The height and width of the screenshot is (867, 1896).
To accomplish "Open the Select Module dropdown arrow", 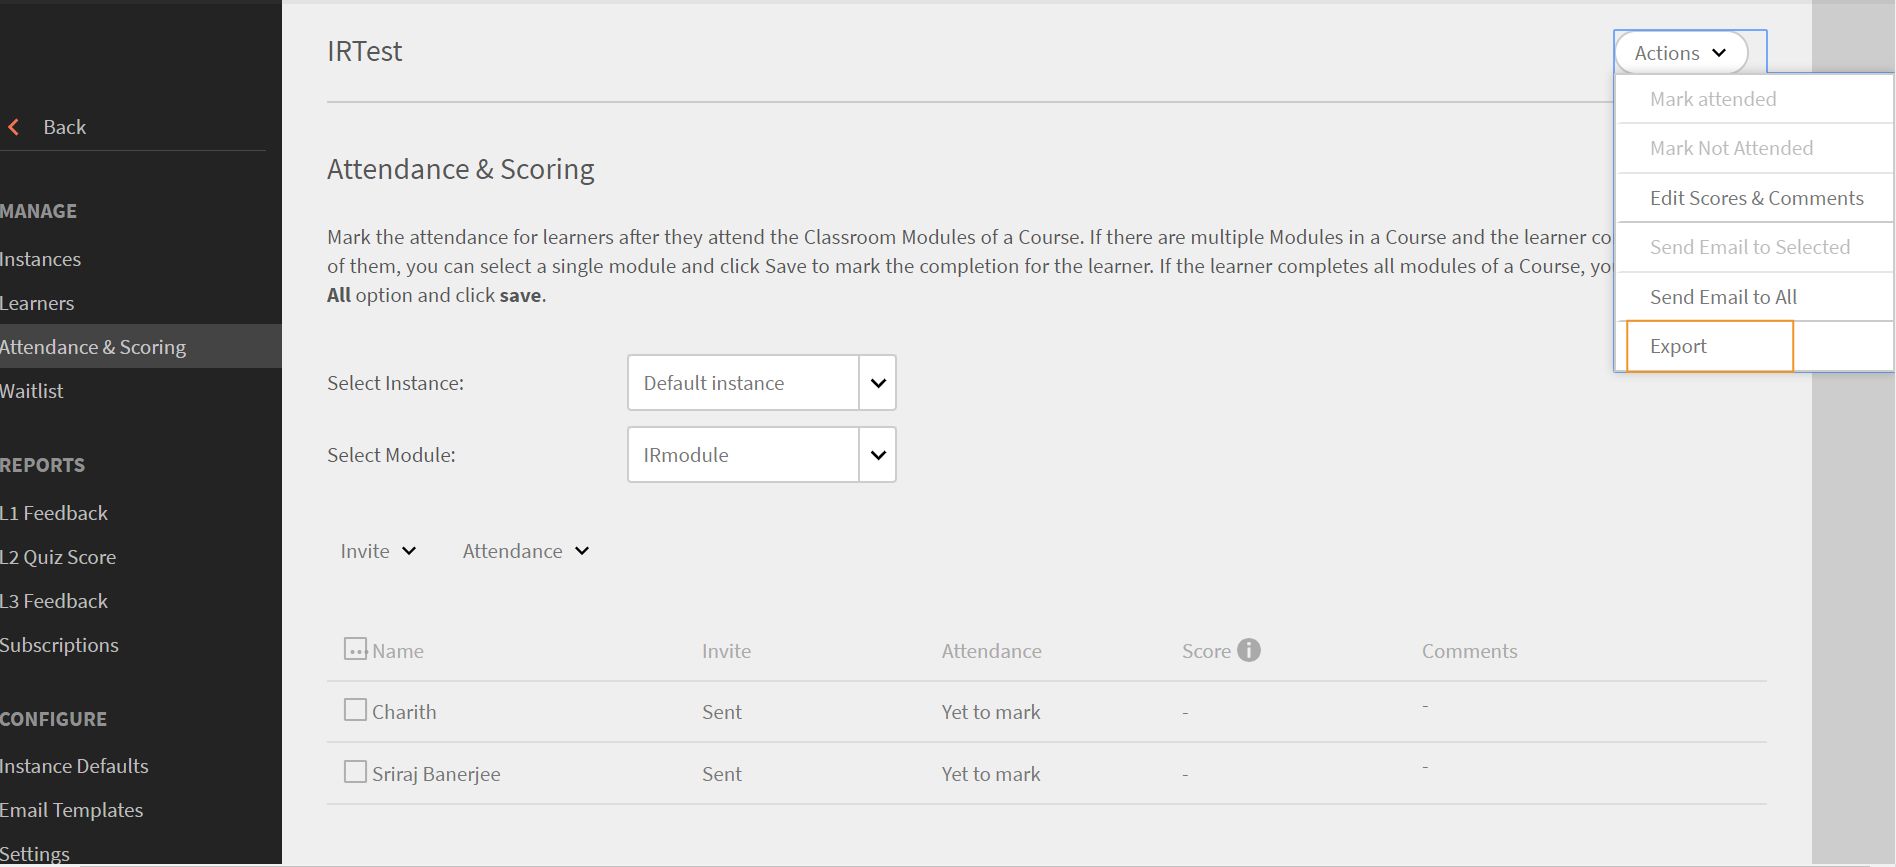I will tap(878, 455).
